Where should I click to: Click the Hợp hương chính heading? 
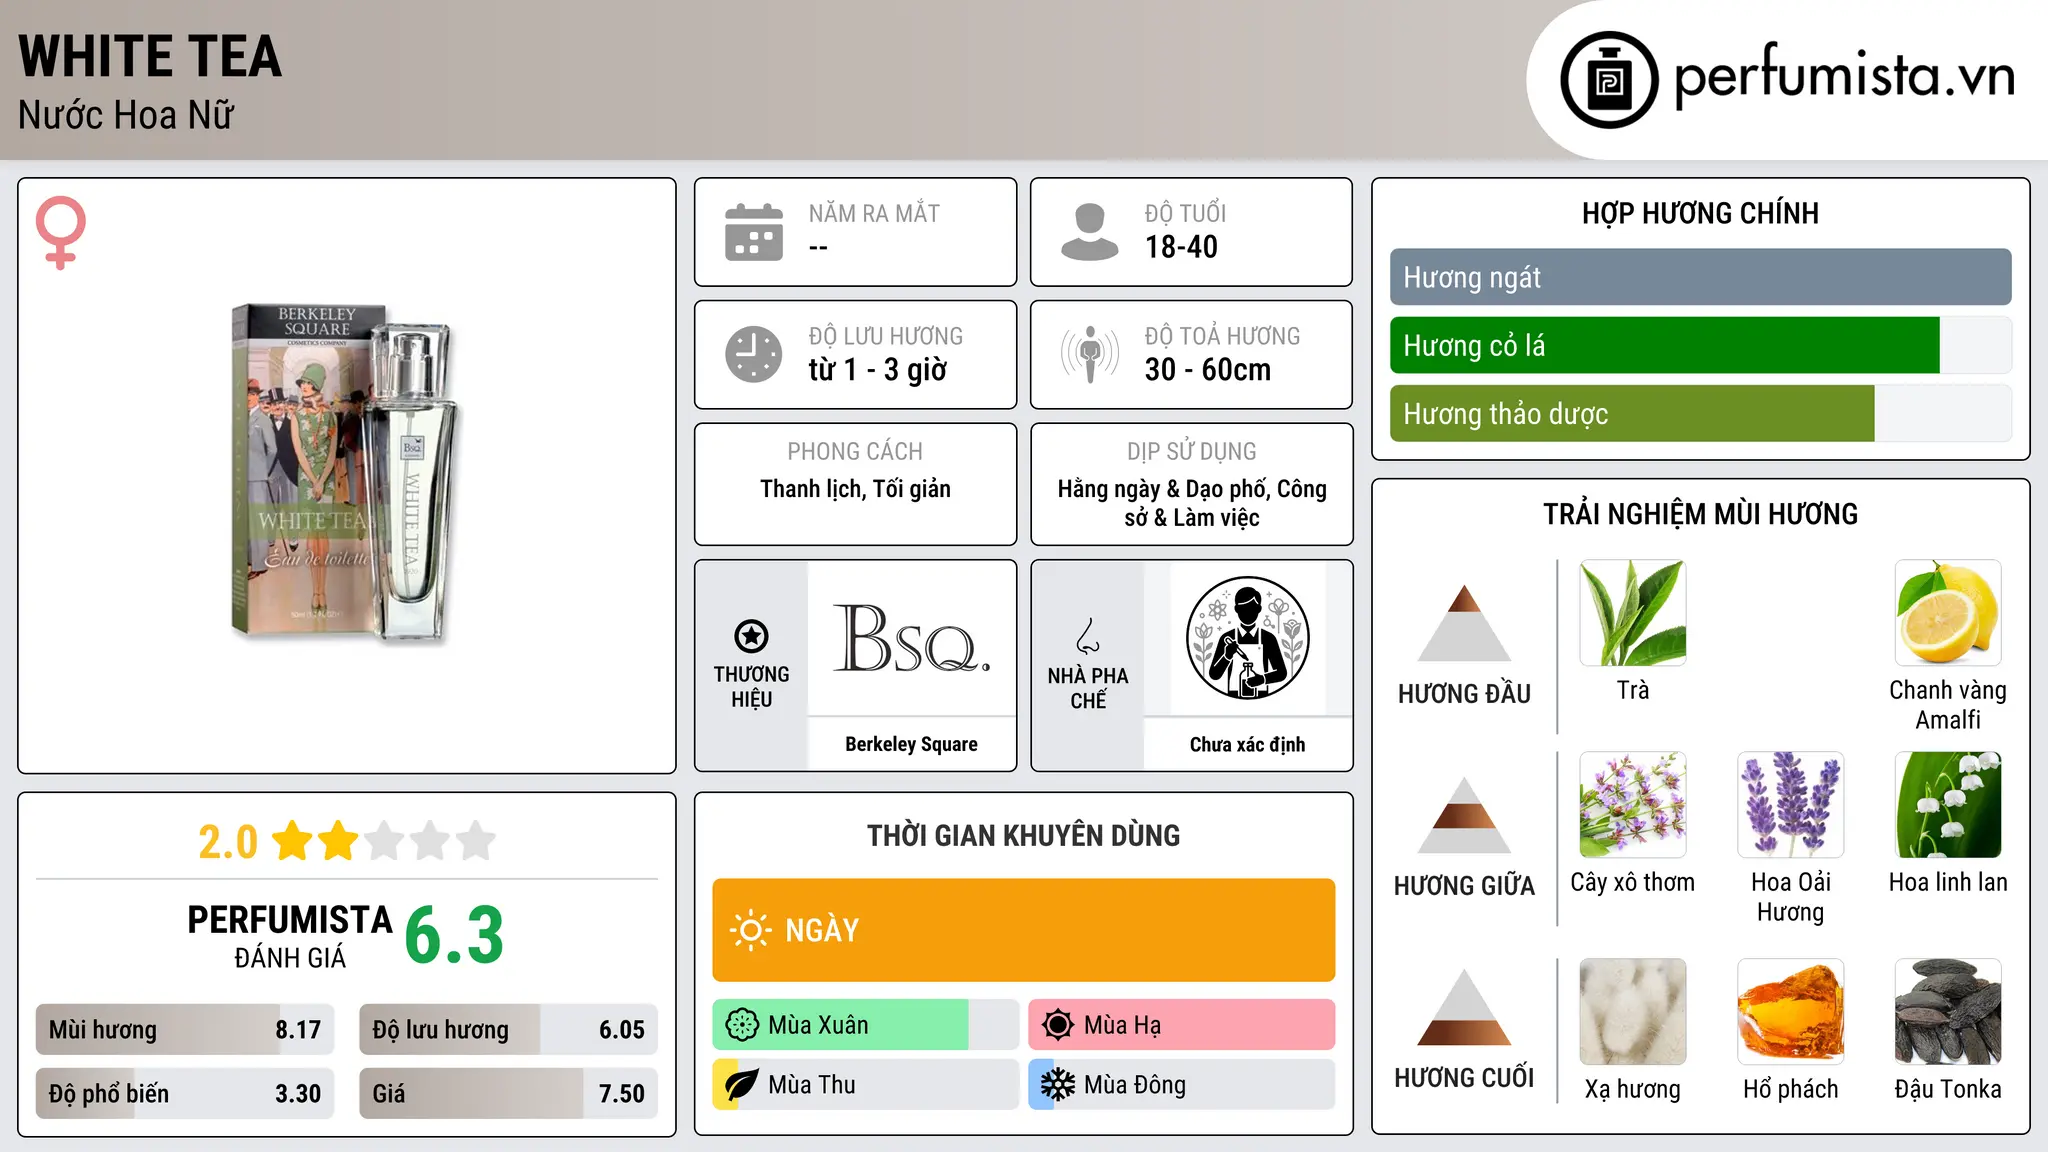(x=1700, y=213)
